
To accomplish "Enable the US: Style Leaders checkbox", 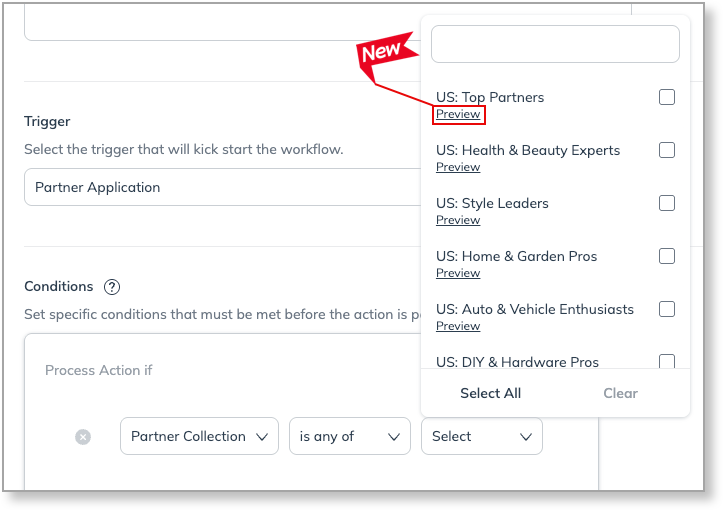I will [x=667, y=203].
